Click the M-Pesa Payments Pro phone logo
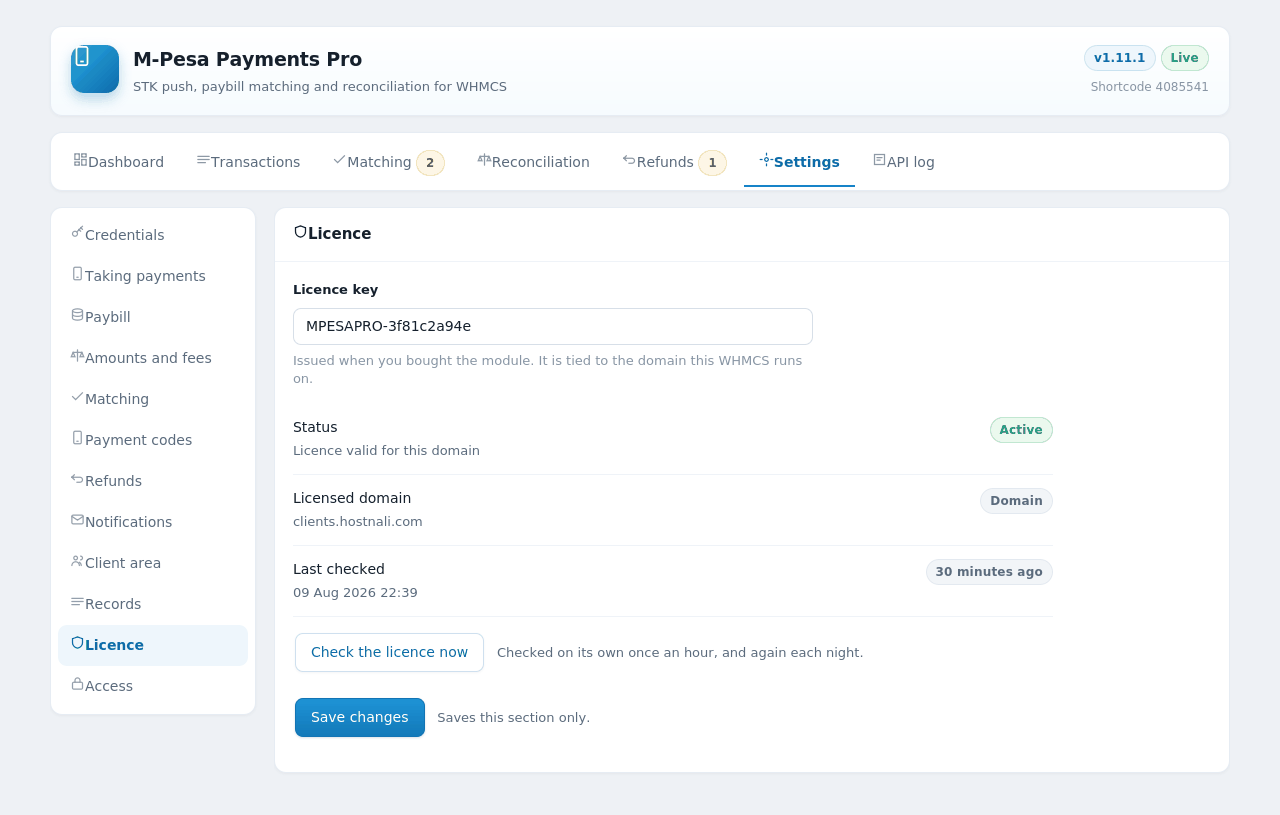The image size is (1280, 815). click(x=95, y=69)
